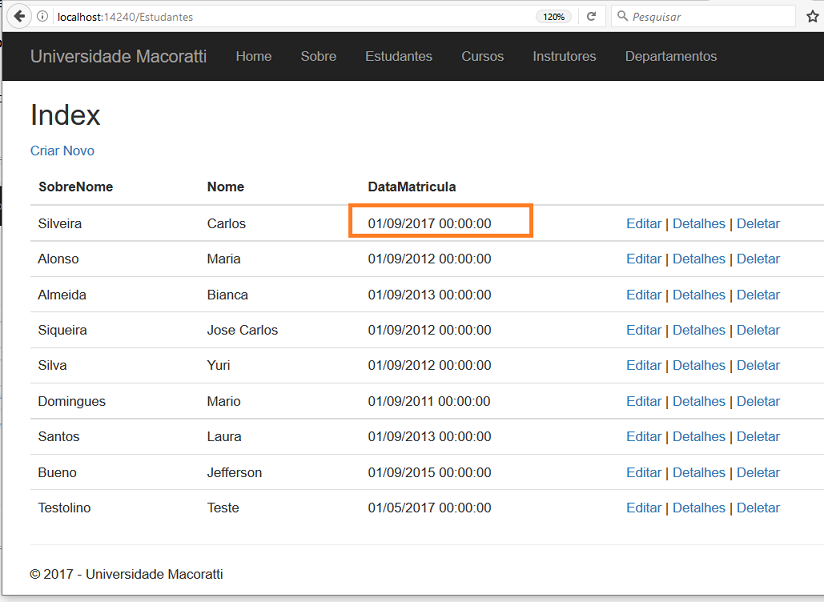
Task: Edit student Testolino Teste
Action: coord(644,508)
